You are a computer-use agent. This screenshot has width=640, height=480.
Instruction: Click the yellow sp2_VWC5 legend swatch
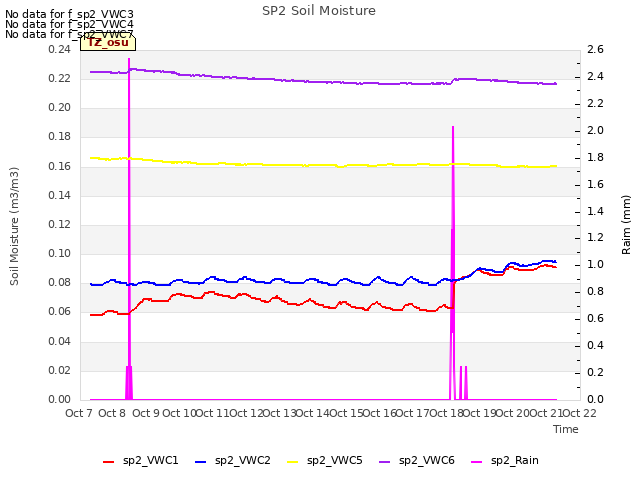(x=293, y=462)
